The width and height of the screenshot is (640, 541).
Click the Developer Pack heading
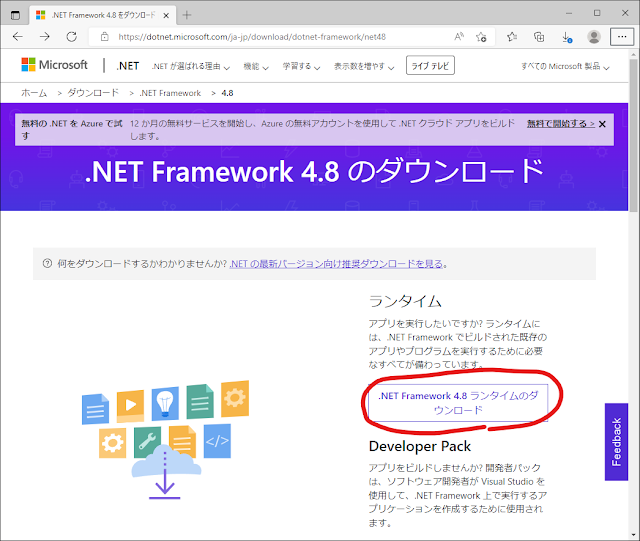[x=420, y=446]
